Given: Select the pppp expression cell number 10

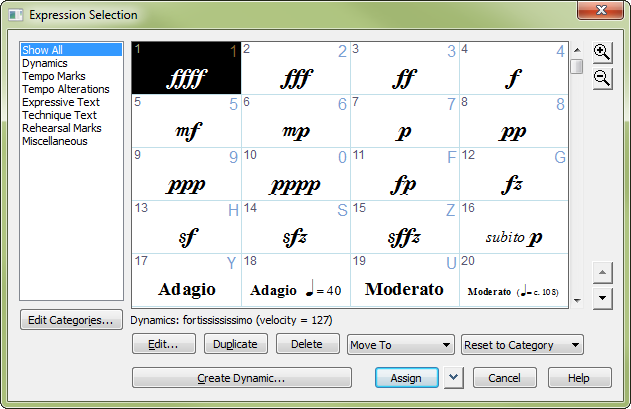Looking at the screenshot, I should click(296, 174).
